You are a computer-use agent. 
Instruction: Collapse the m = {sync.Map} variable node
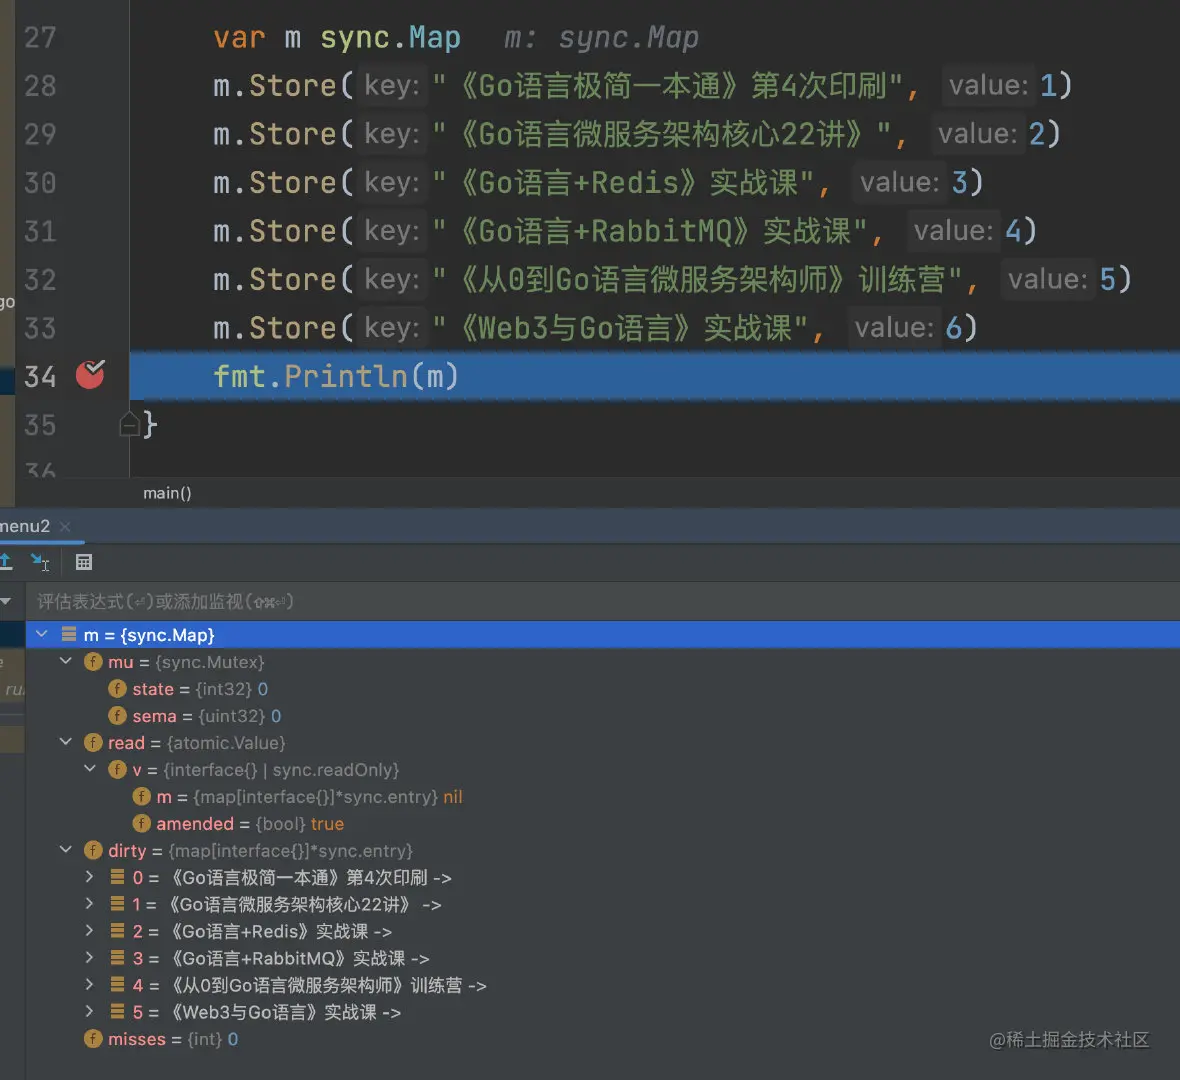42,634
